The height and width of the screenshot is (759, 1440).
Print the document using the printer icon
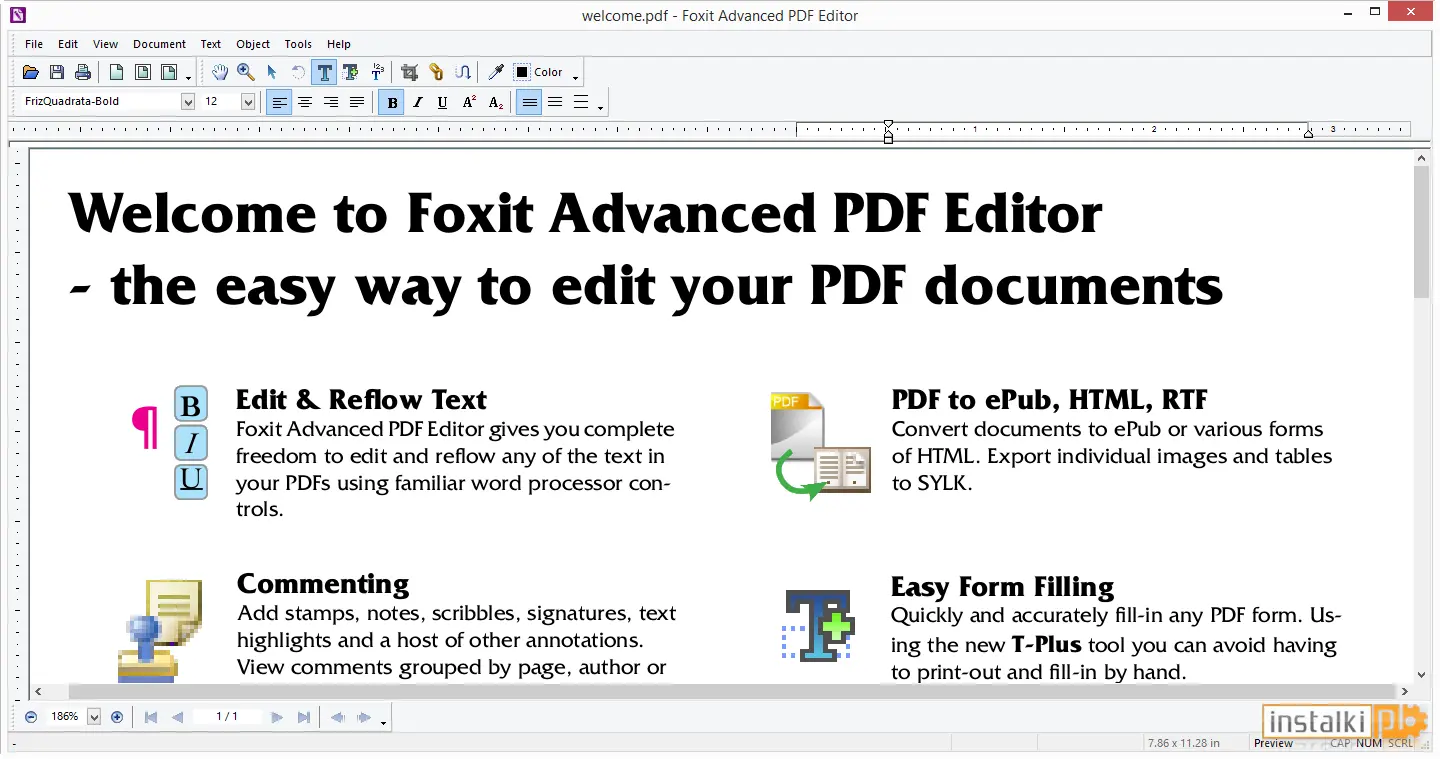(x=83, y=72)
